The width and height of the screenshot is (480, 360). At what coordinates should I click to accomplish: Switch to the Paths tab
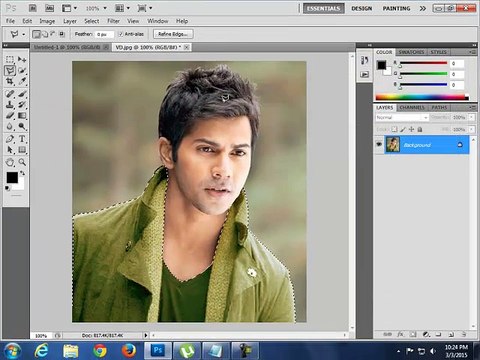coord(439,107)
